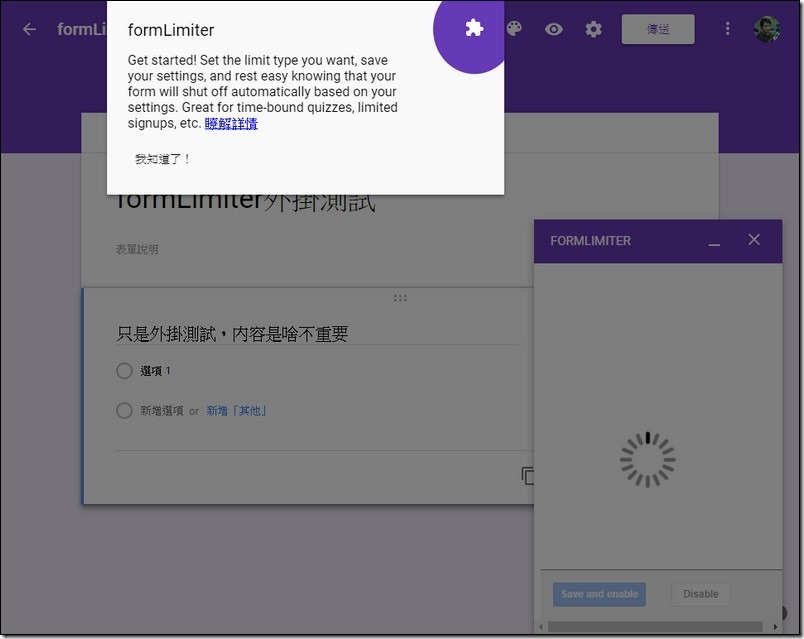Click the 新增「其他」 link
The width and height of the screenshot is (804, 639).
(236, 410)
